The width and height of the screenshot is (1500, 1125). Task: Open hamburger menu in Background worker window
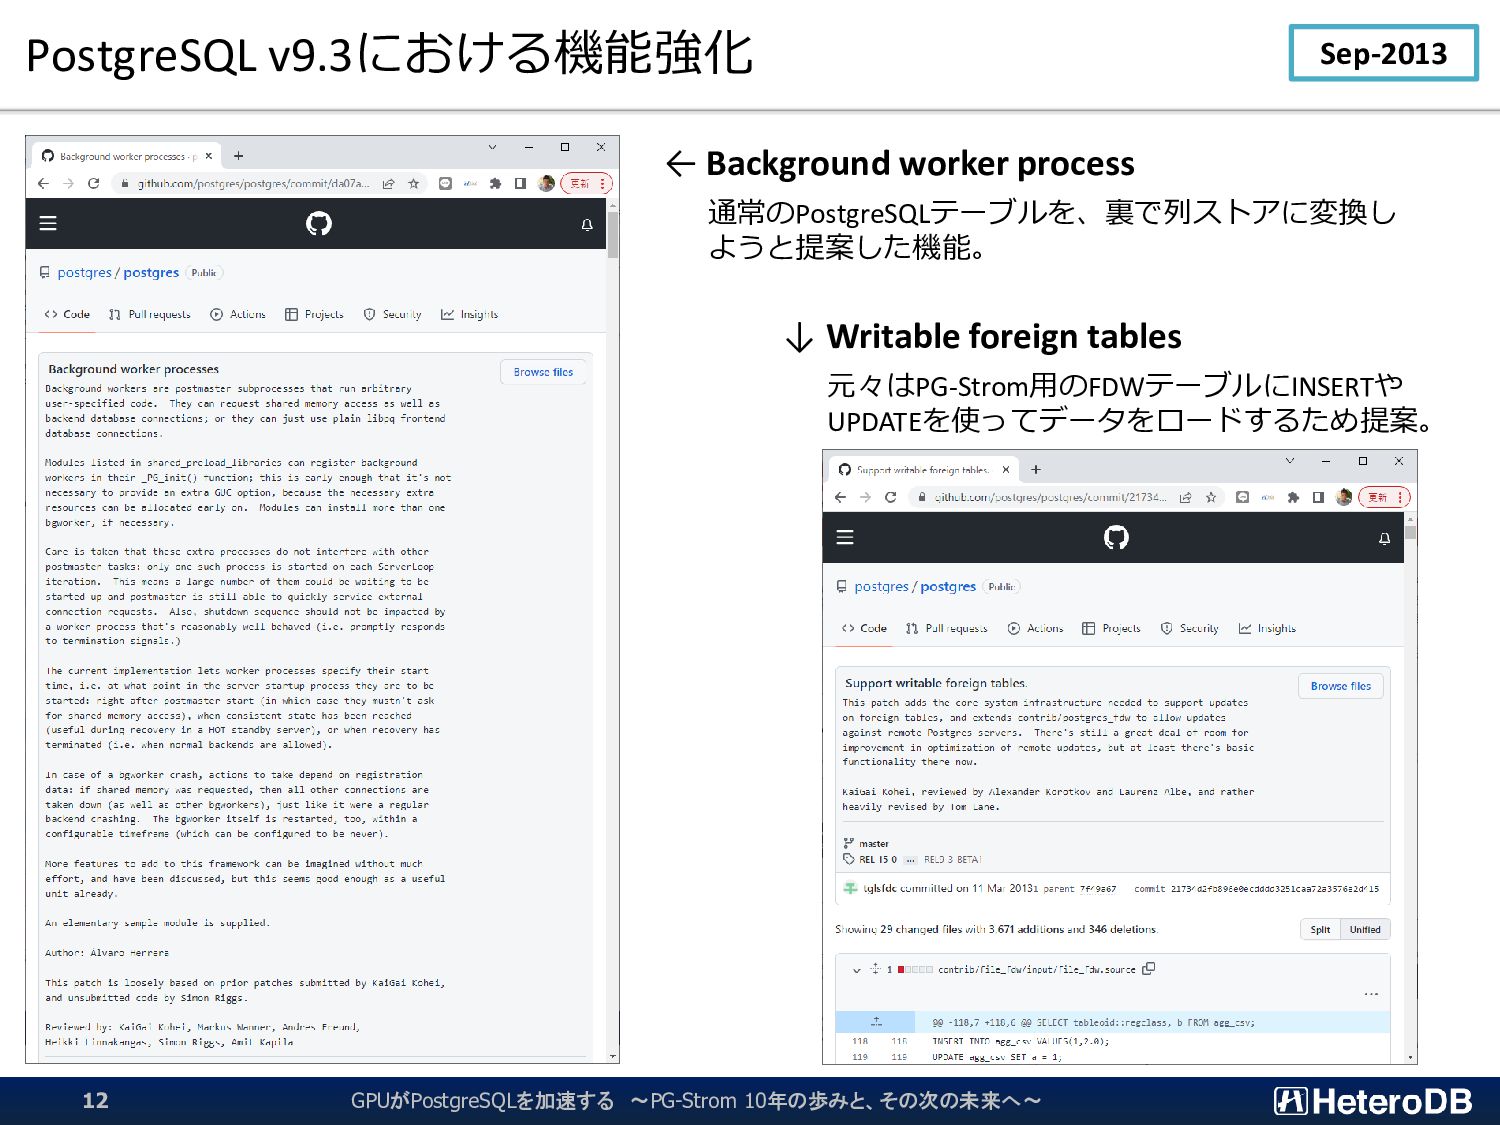tap(48, 223)
